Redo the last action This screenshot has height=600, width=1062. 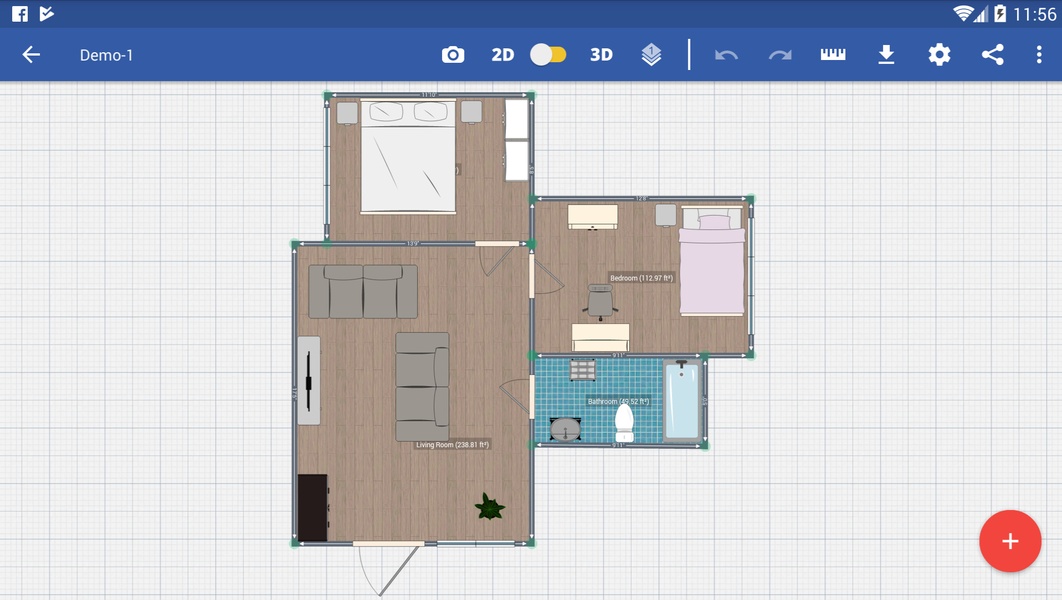coord(780,55)
